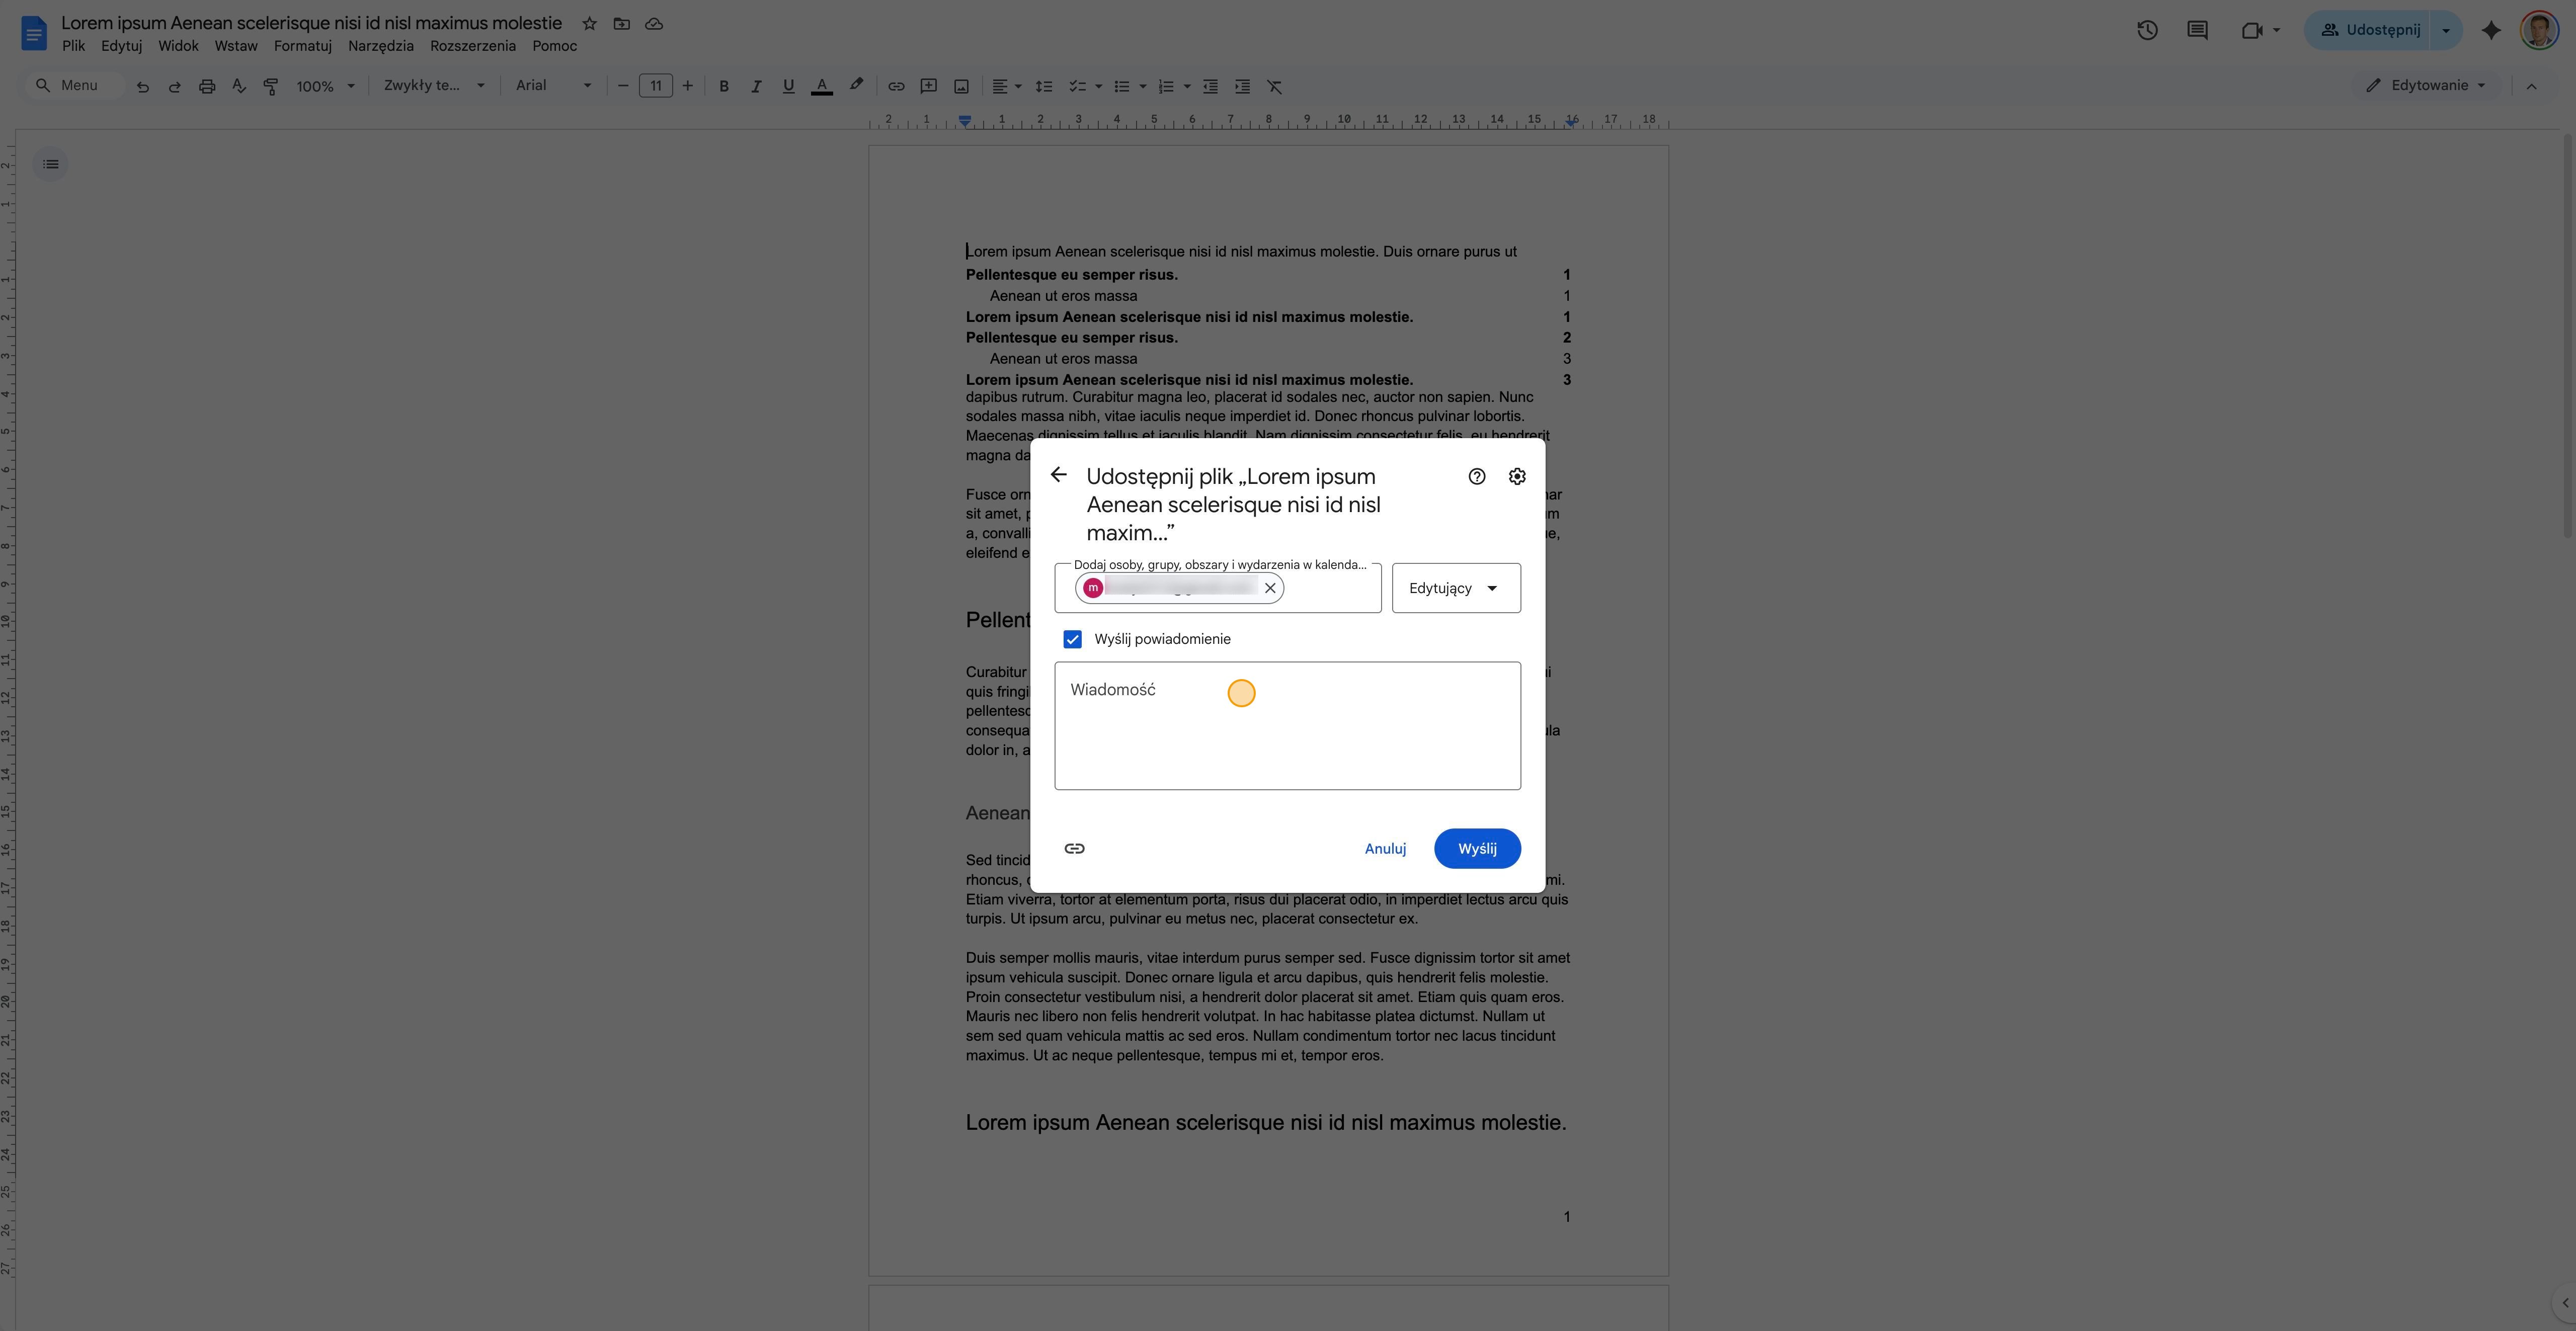Open the Plik menu
The image size is (2576, 1331).
tap(73, 46)
